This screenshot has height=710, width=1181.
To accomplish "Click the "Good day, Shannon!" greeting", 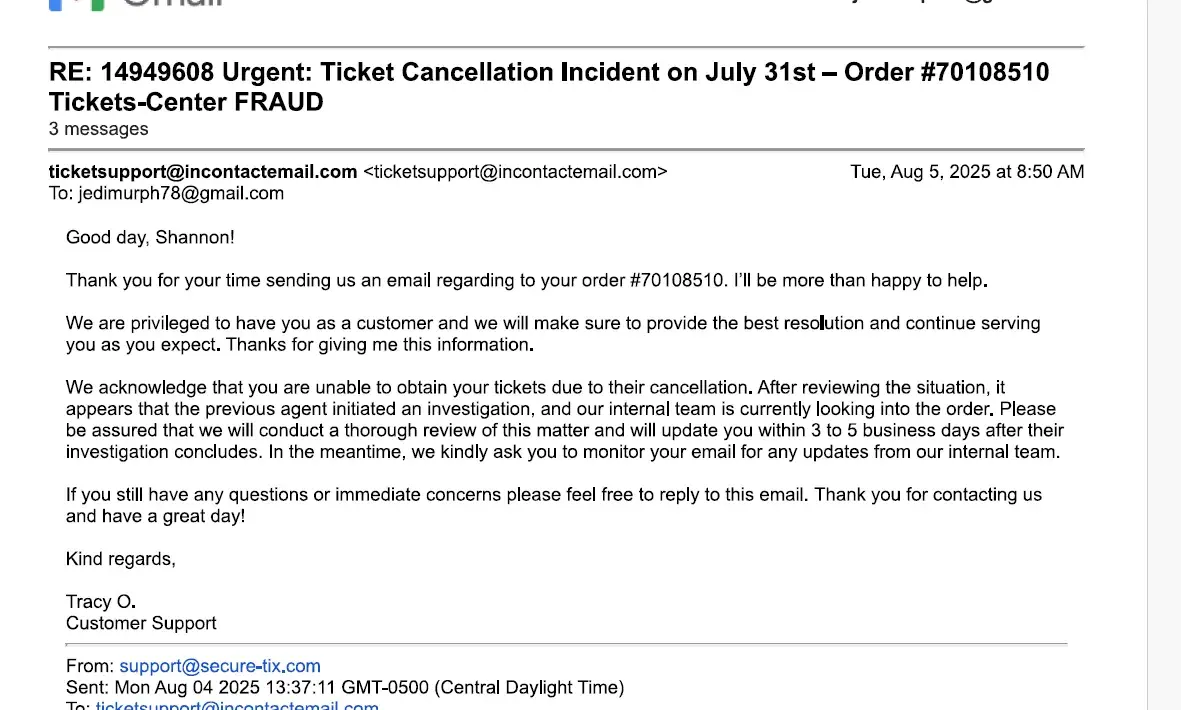I will pyautogui.click(x=150, y=238).
